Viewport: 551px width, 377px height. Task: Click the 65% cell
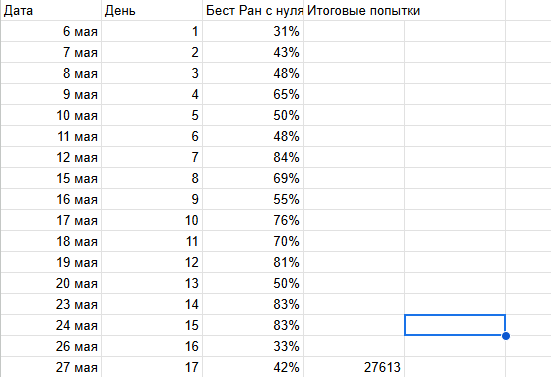point(253,94)
